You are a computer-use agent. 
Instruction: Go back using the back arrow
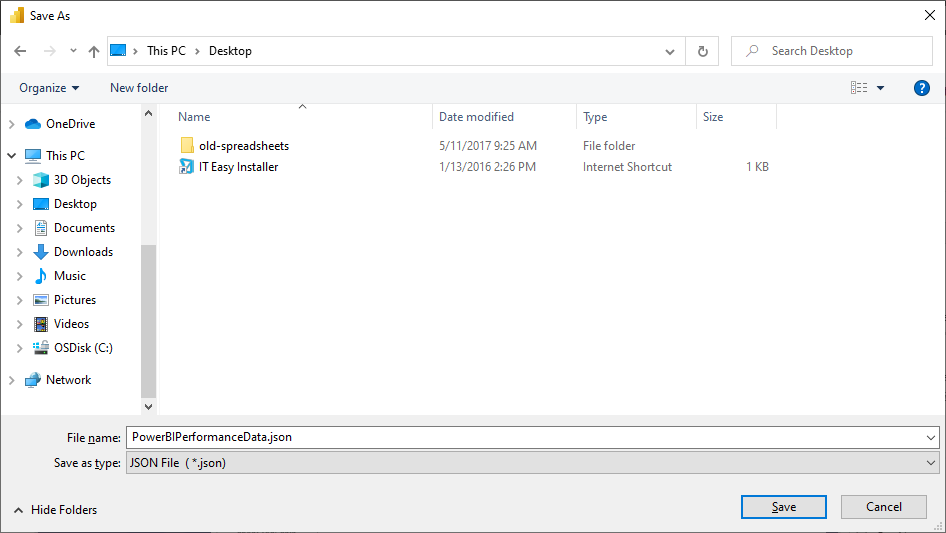click(20, 51)
